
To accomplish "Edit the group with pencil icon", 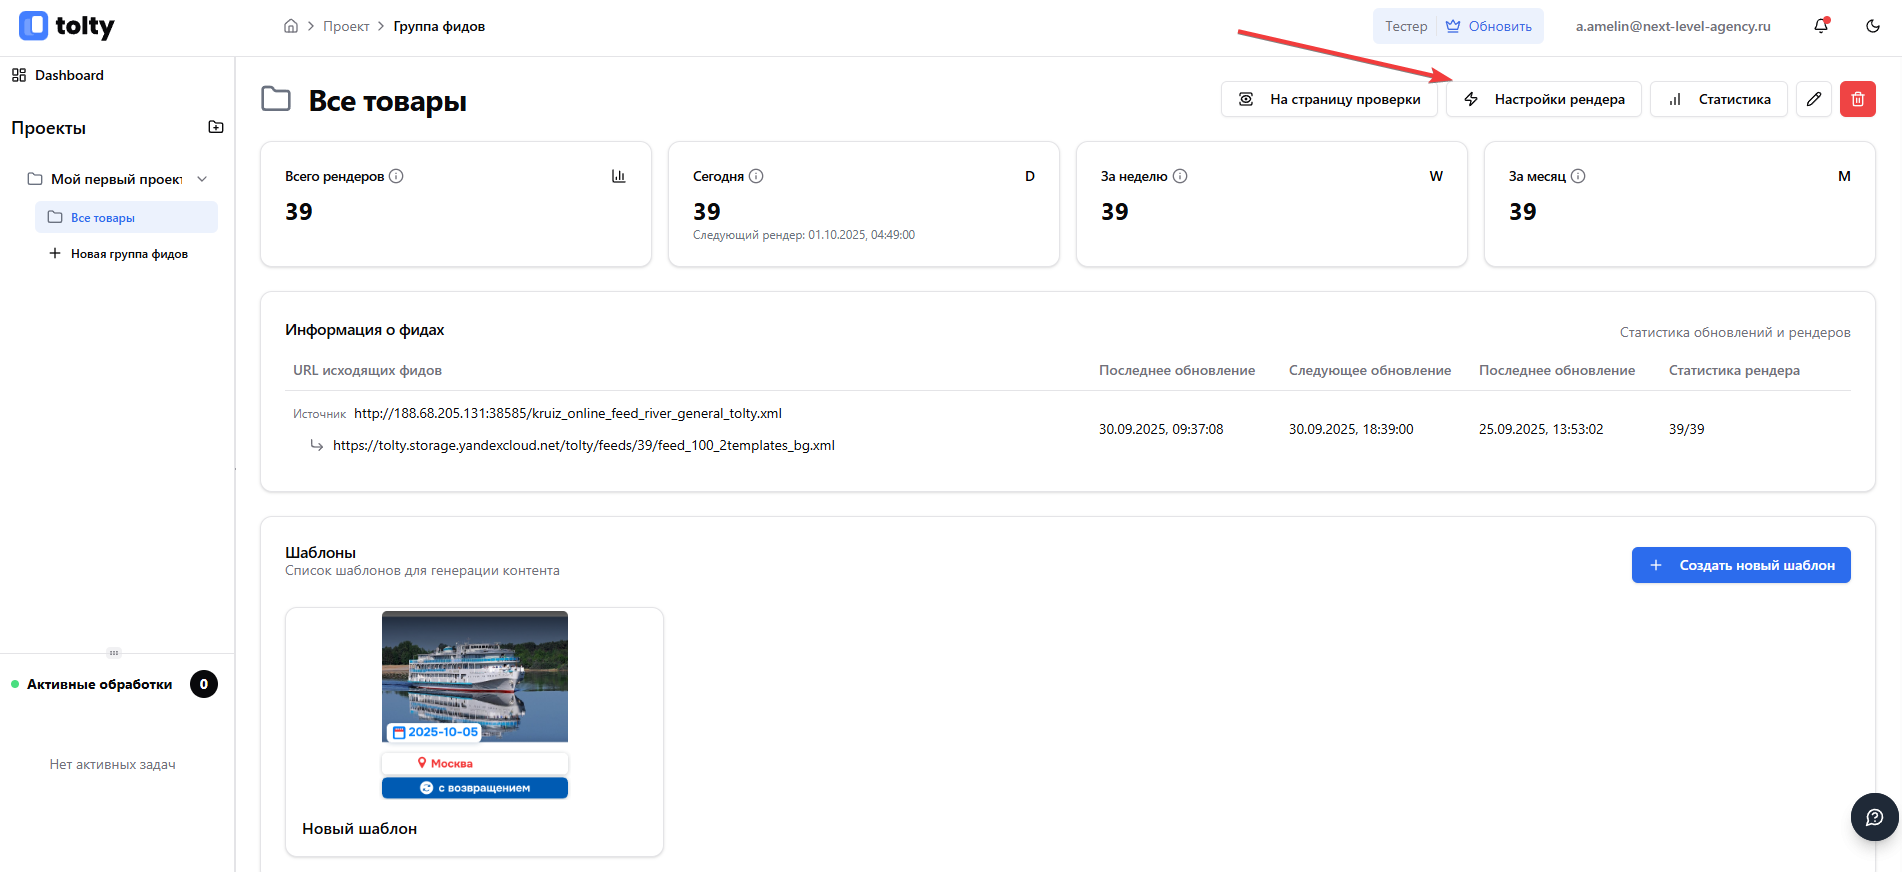I will [1814, 99].
